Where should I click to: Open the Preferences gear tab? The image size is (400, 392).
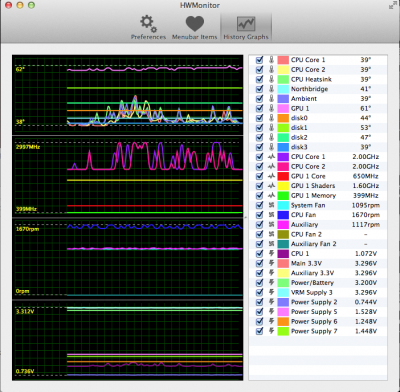point(148,27)
